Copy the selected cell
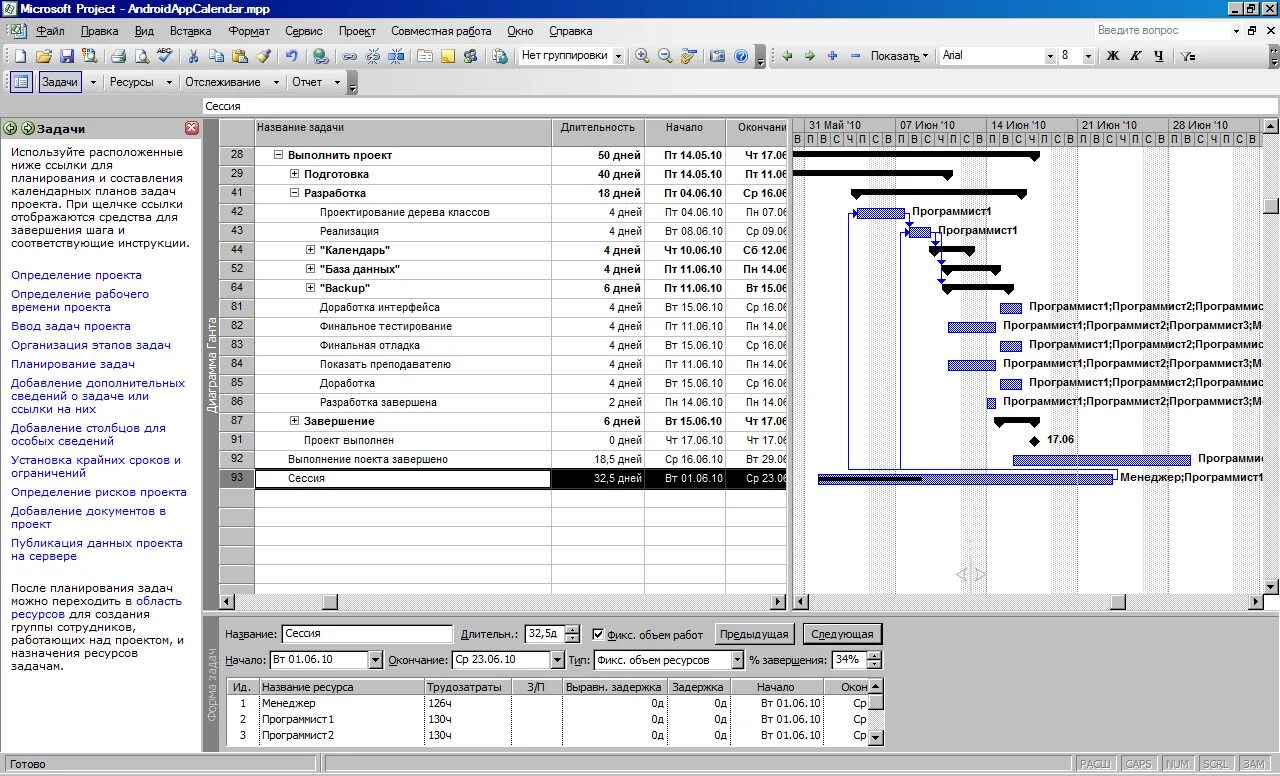Image resolution: width=1280 pixels, height=776 pixels. [216, 56]
